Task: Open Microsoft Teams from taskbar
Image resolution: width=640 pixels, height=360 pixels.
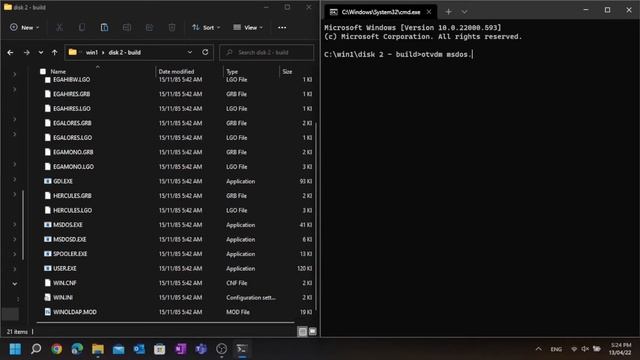Action: [x=201, y=349]
